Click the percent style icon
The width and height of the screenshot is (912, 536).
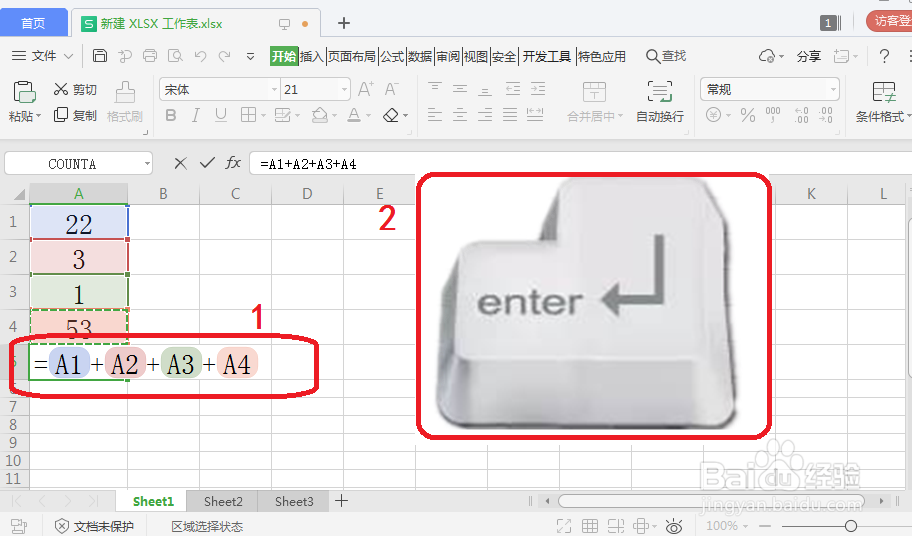coord(747,115)
